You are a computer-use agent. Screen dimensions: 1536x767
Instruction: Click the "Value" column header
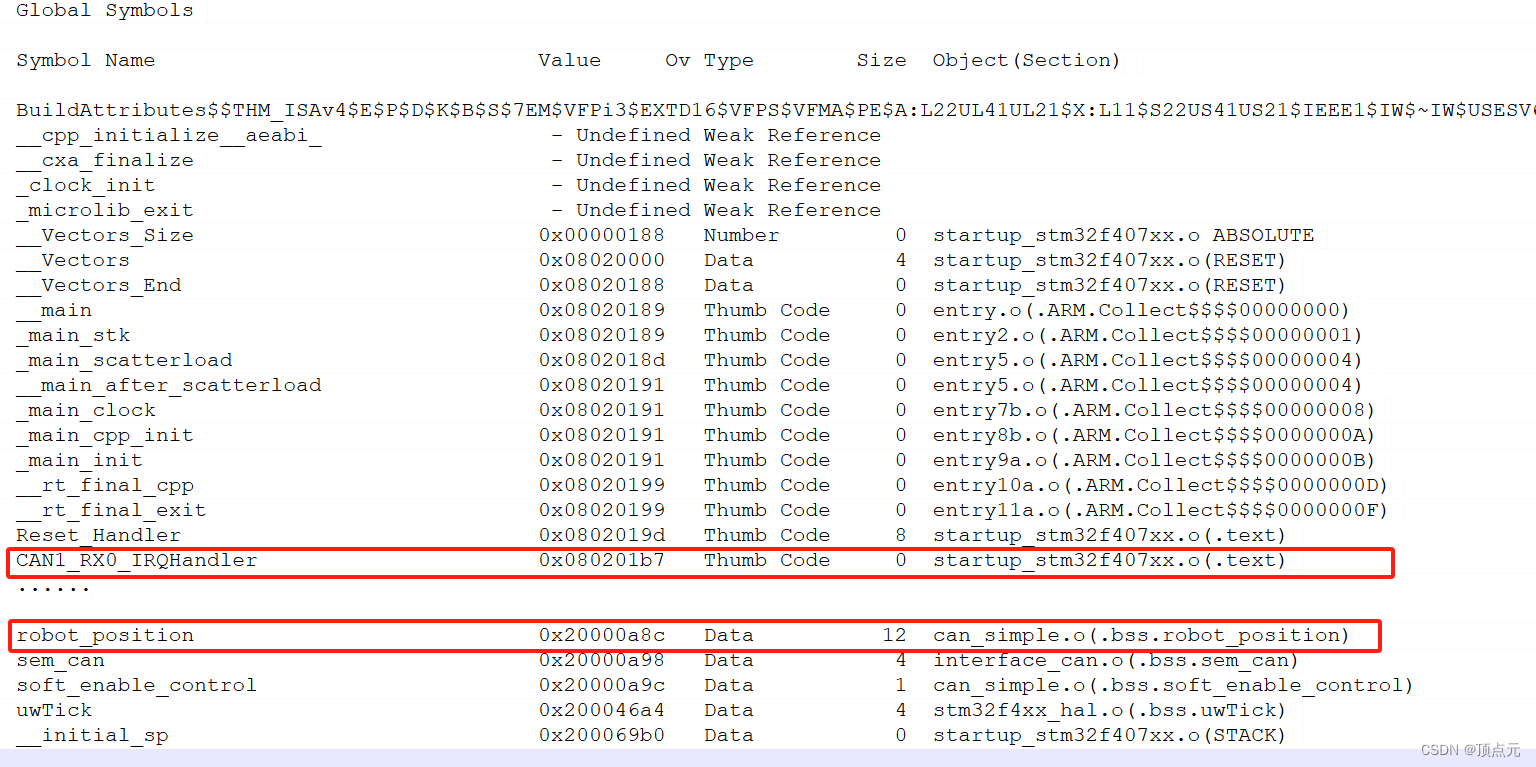[x=570, y=60]
